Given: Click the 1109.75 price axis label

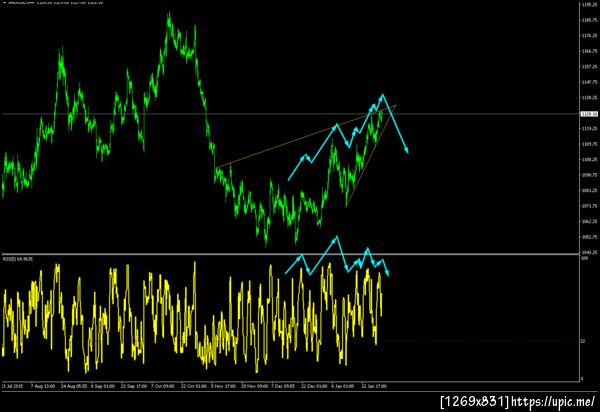Looking at the screenshot, I should coord(590,144).
